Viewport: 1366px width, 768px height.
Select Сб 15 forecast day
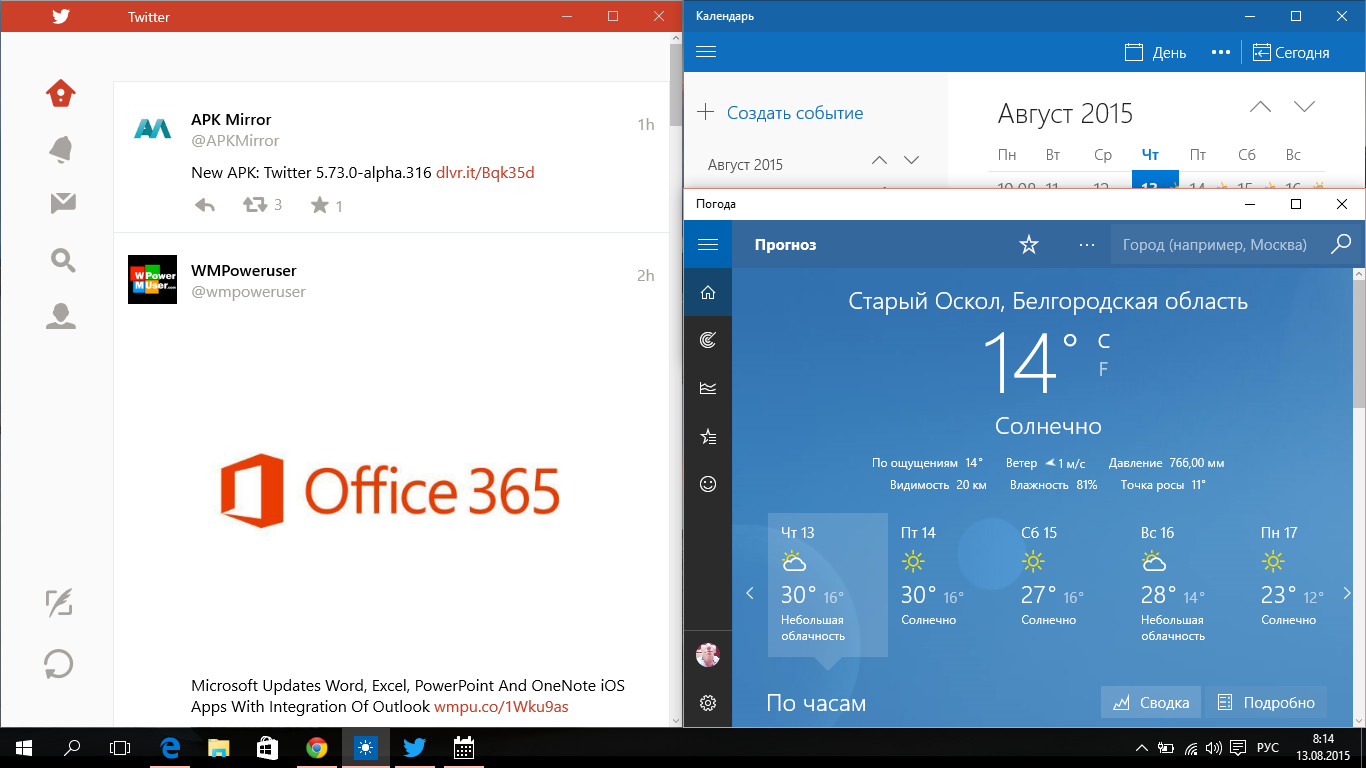pyautogui.click(x=1068, y=585)
